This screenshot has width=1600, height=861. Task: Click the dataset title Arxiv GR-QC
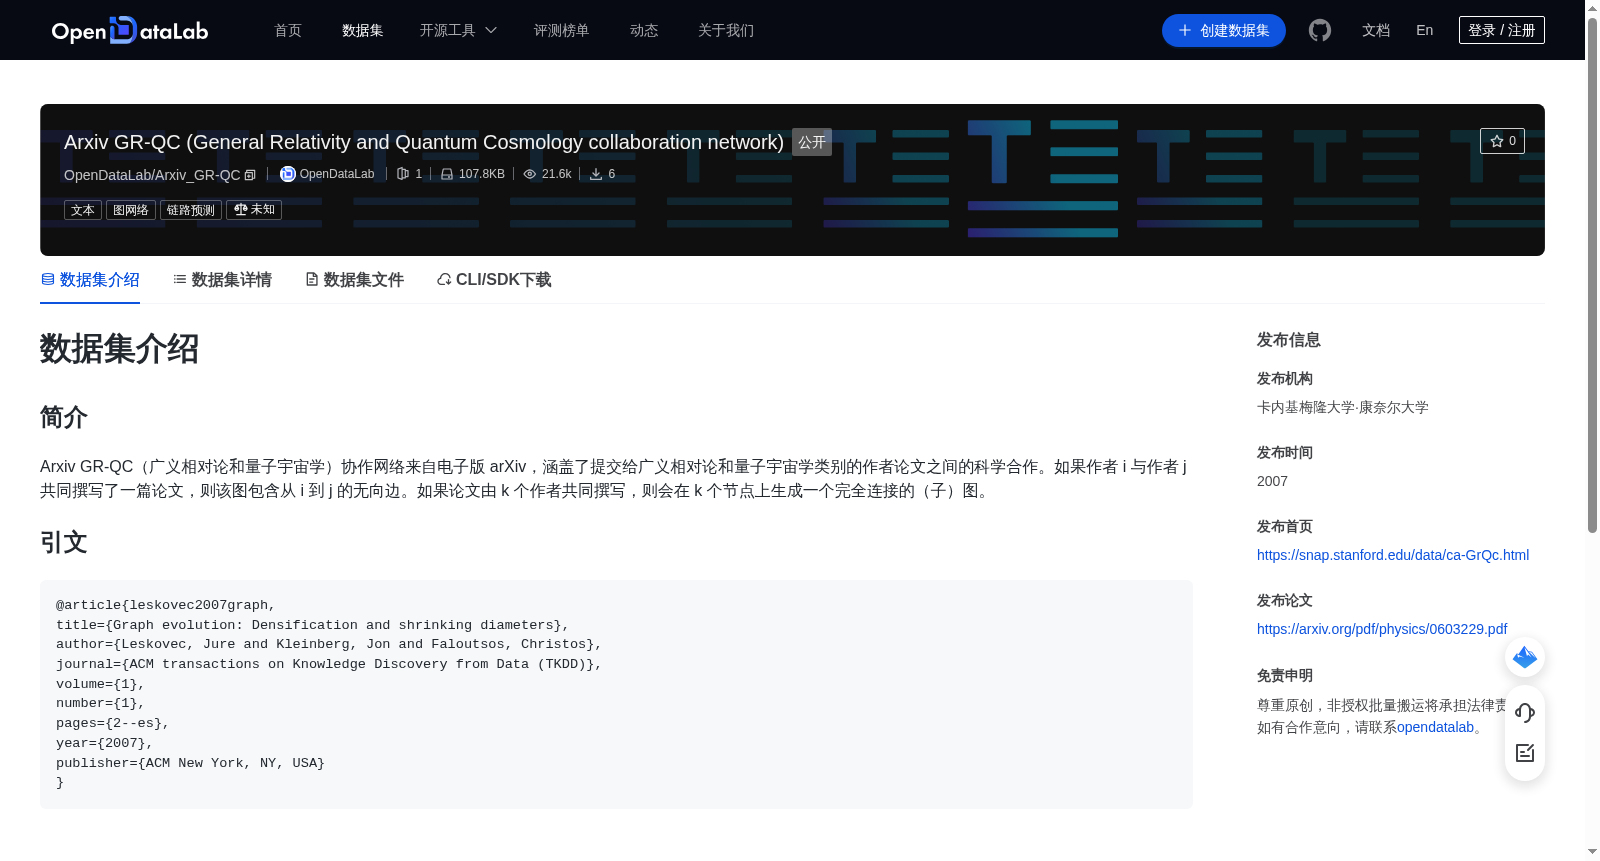(424, 142)
